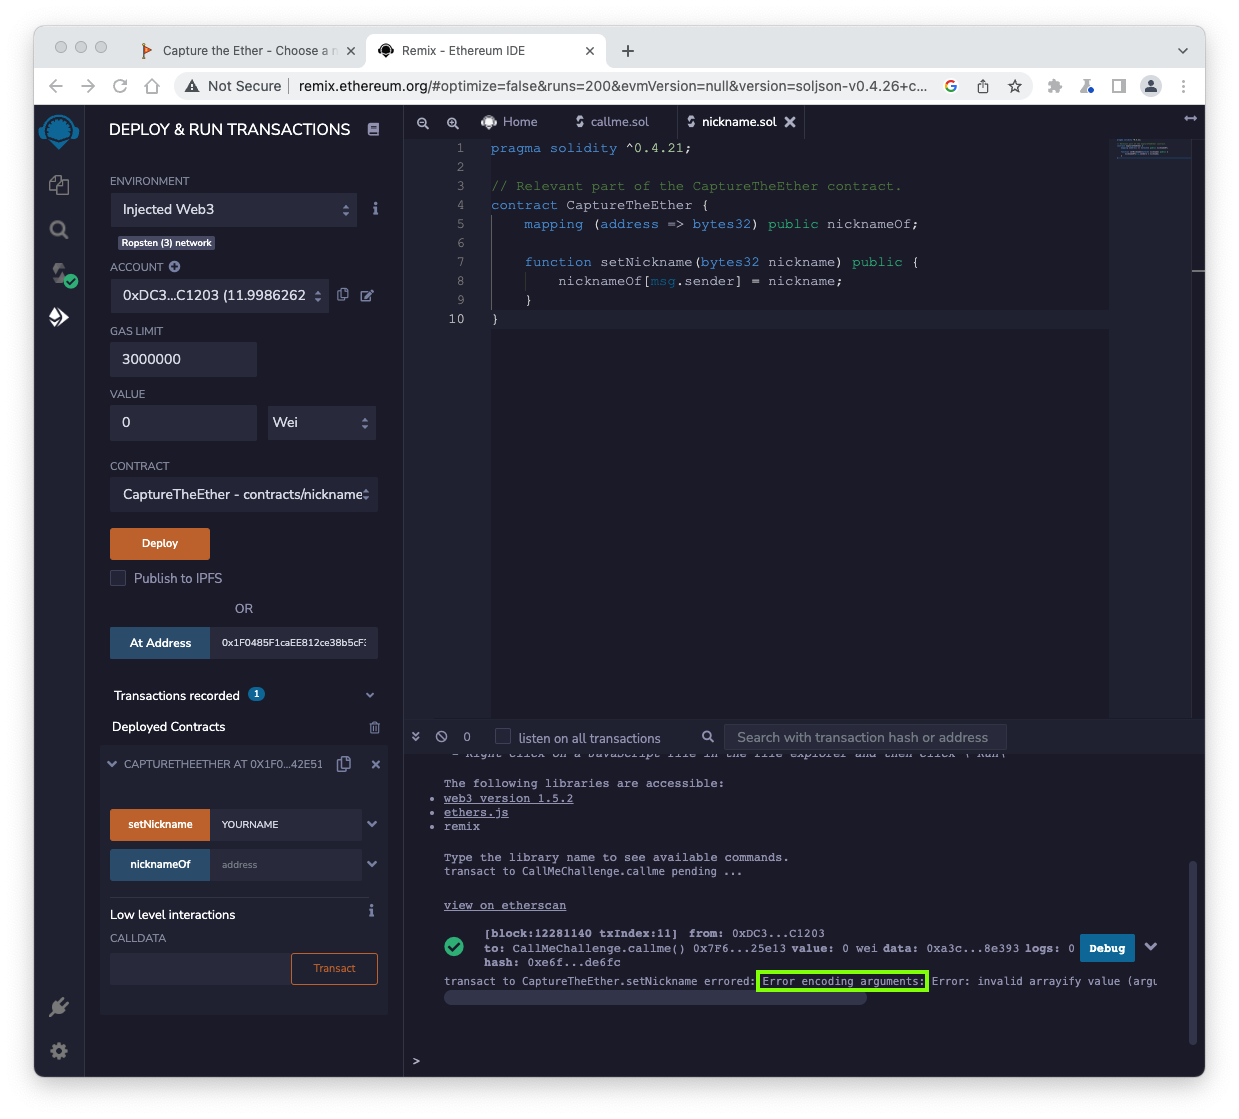The width and height of the screenshot is (1239, 1119).
Task: Open the Wei unit dropdown
Action: (321, 423)
